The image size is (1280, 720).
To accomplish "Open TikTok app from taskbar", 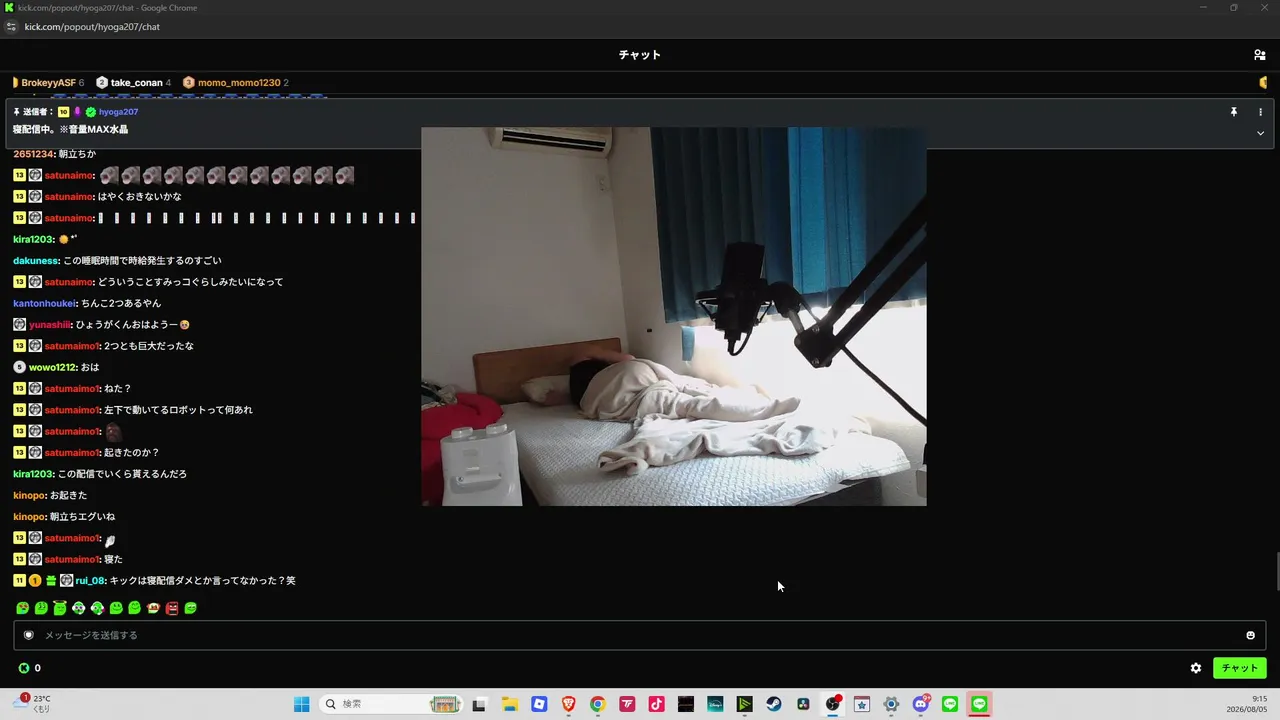I will point(656,704).
